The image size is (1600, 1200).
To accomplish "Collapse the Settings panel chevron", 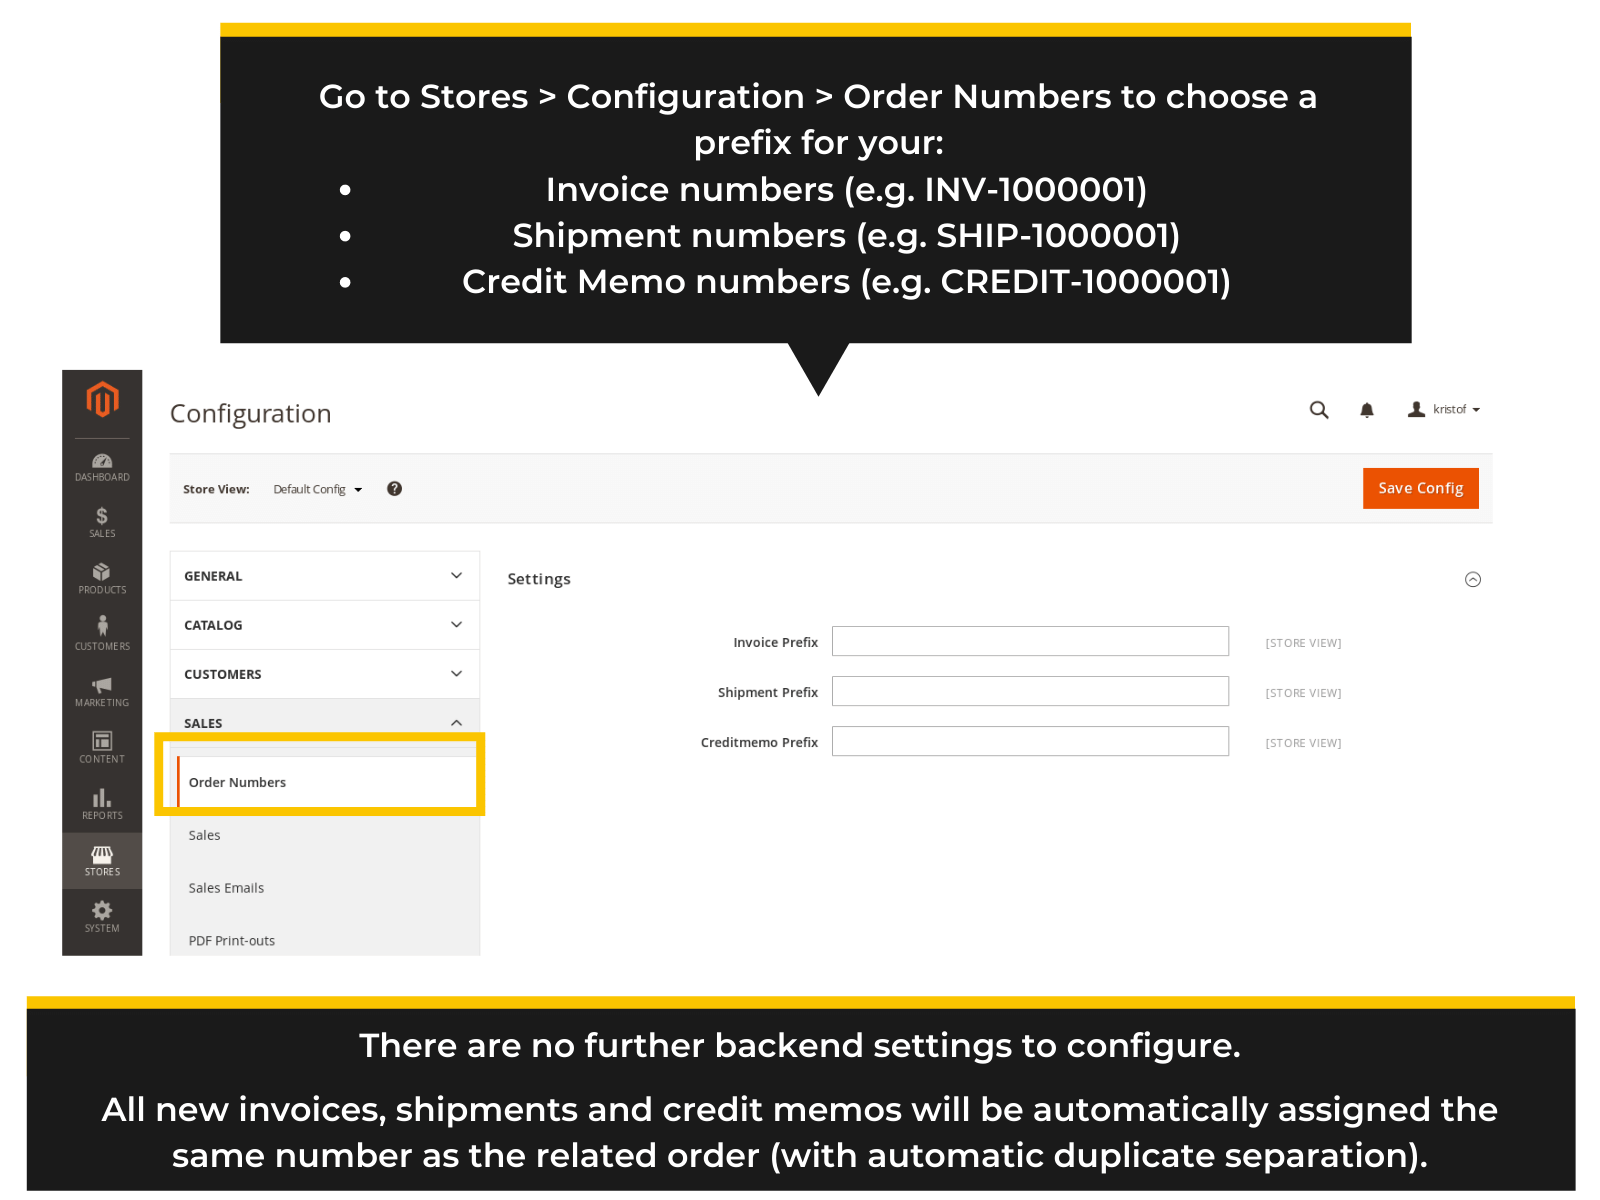I will pos(1472,578).
